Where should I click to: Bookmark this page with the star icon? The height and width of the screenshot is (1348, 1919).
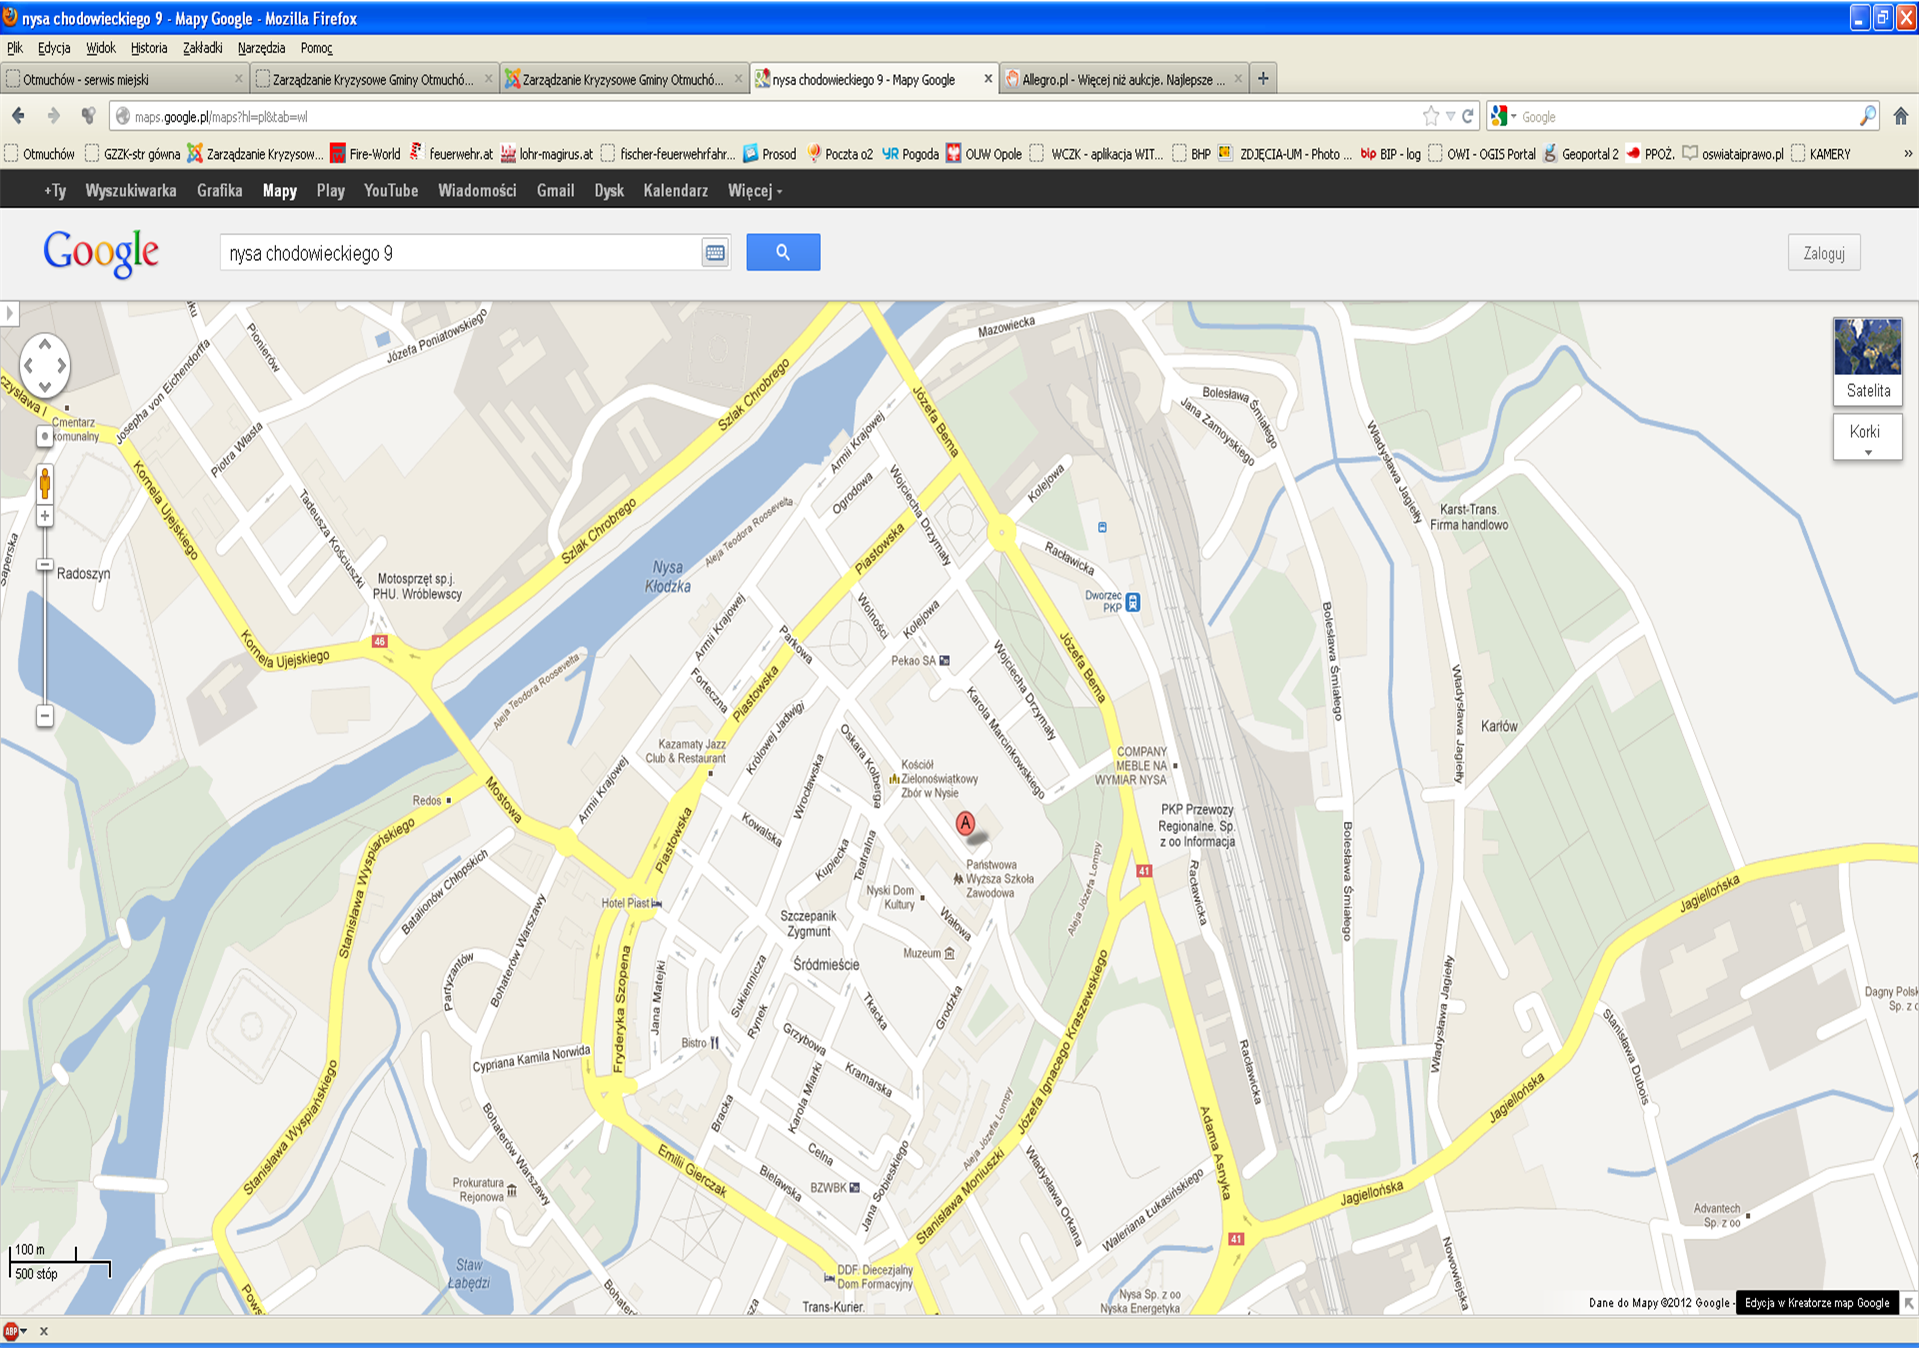(x=1431, y=116)
